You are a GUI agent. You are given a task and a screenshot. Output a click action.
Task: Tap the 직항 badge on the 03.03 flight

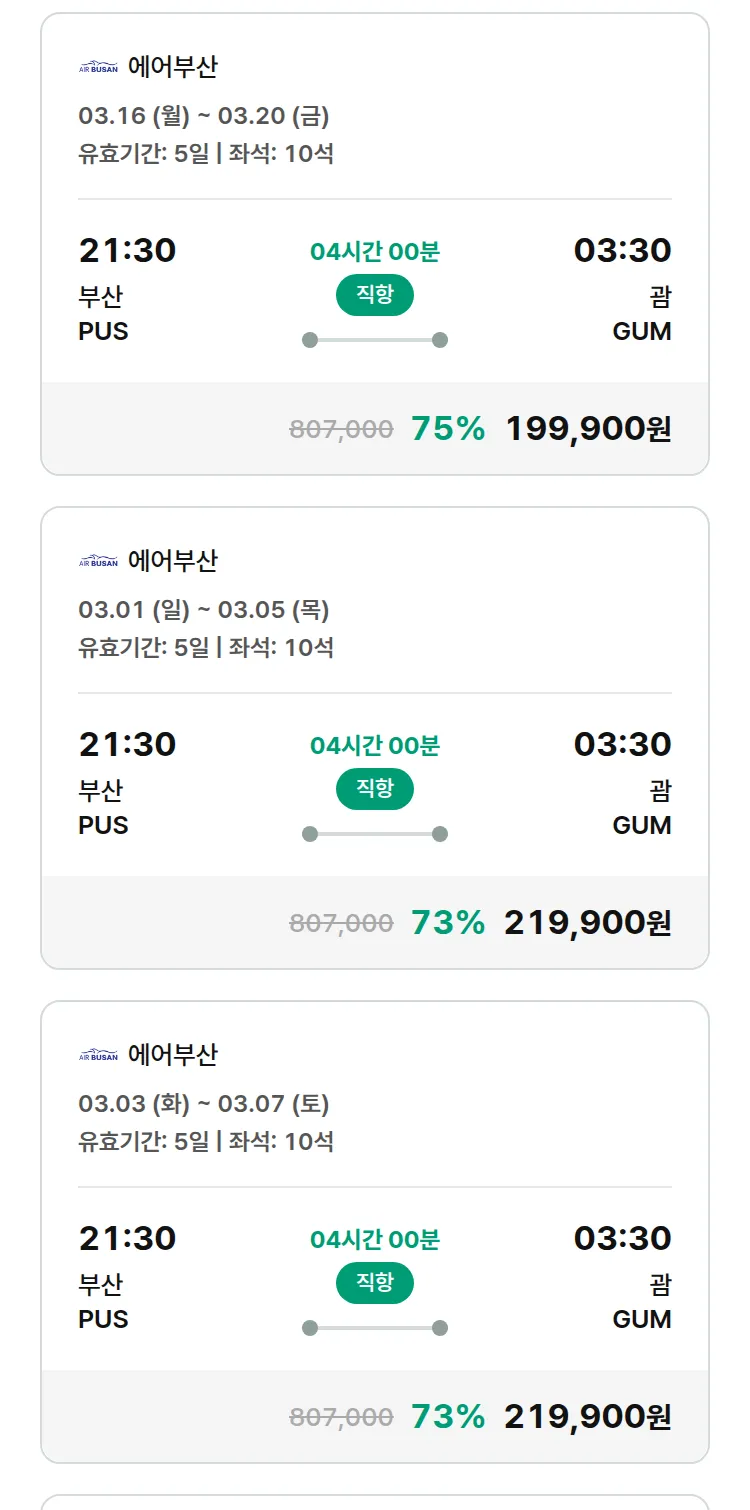[x=374, y=1283]
